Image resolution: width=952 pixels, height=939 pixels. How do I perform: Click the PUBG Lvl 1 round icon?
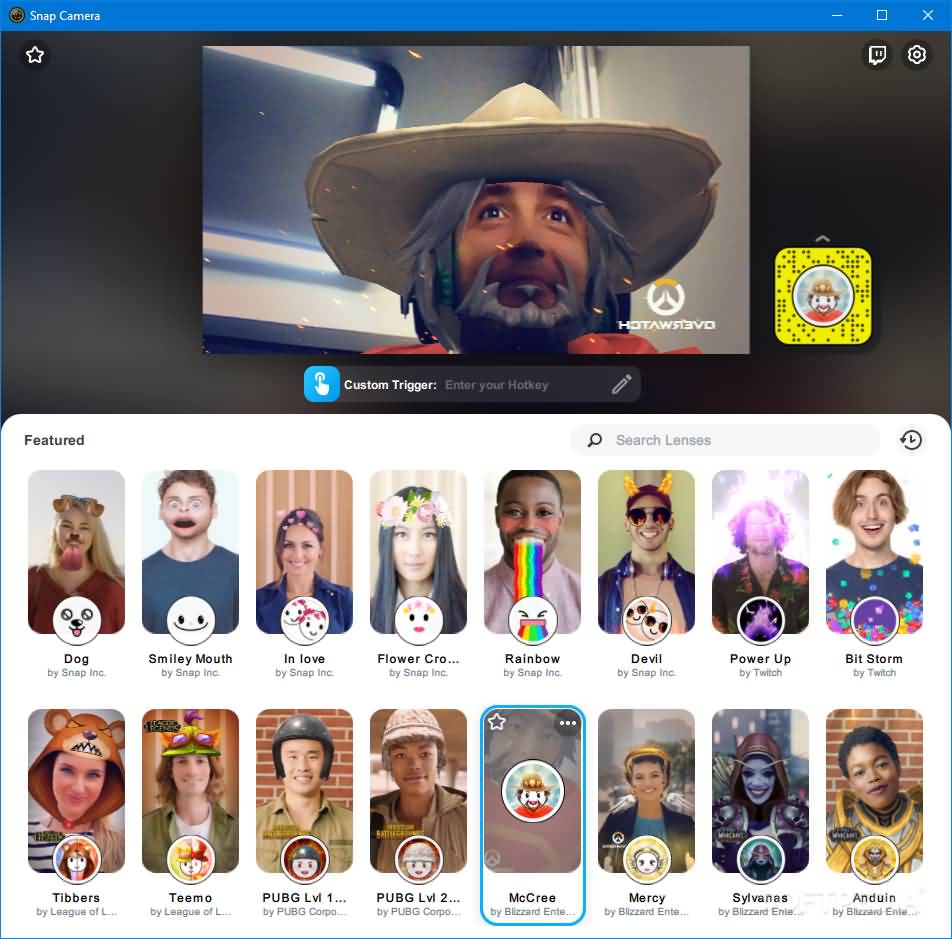pos(304,859)
